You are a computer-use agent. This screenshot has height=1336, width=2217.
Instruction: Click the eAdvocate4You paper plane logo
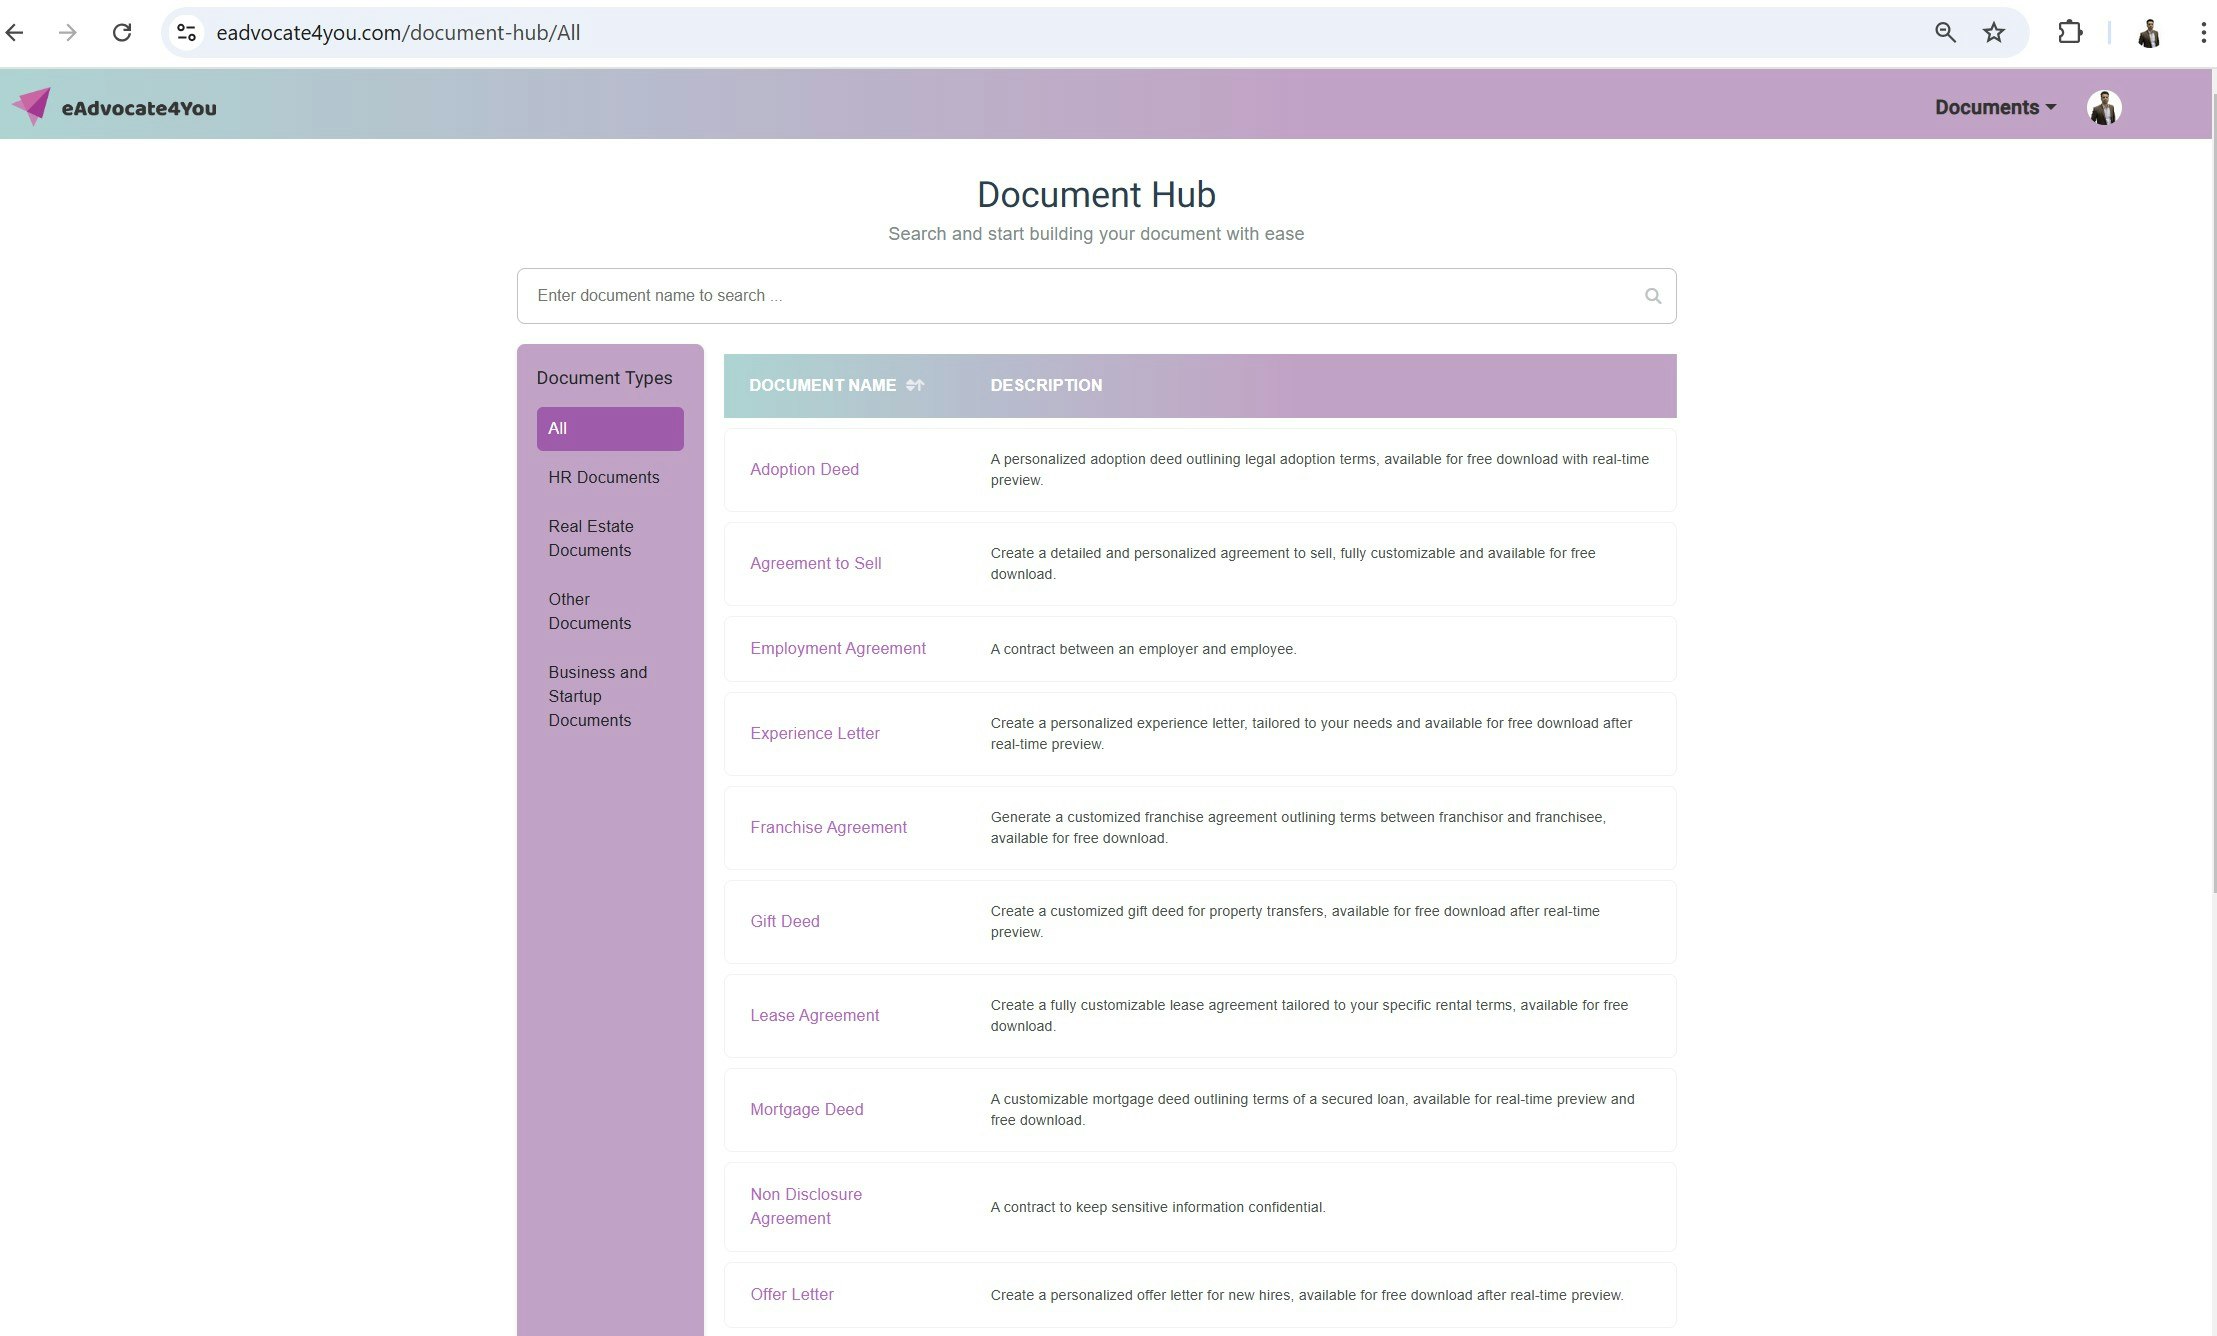click(x=32, y=106)
